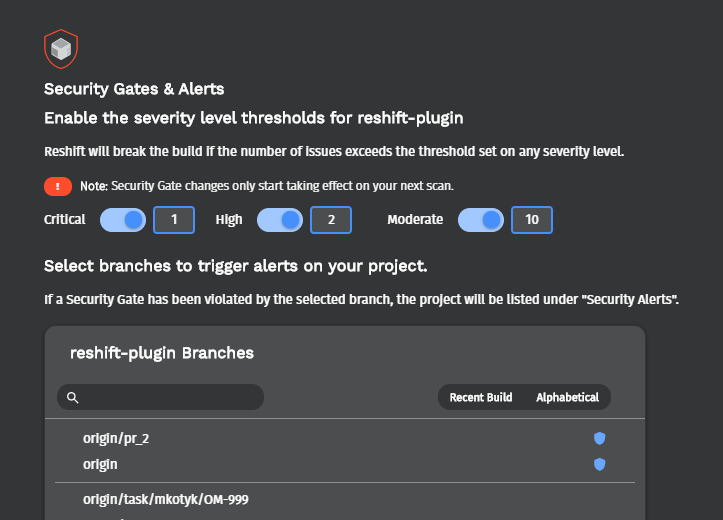Click the reshift-plugin Branches panel title
Image resolution: width=723 pixels, height=520 pixels.
[x=162, y=353]
